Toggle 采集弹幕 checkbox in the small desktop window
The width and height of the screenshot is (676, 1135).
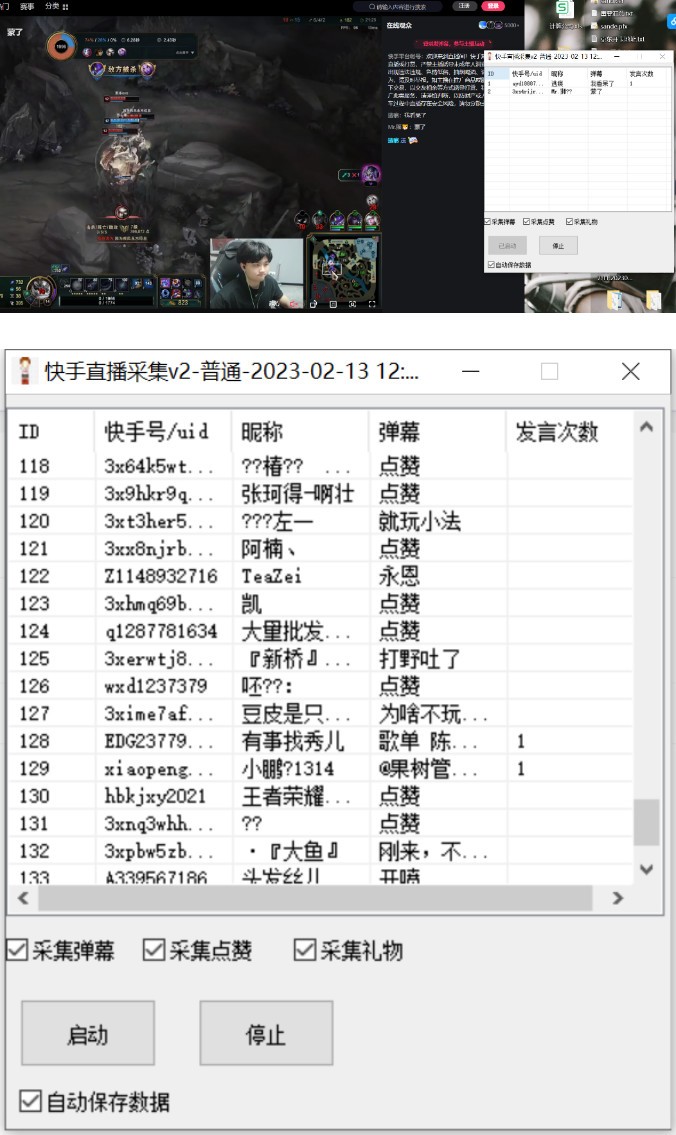[x=488, y=221]
